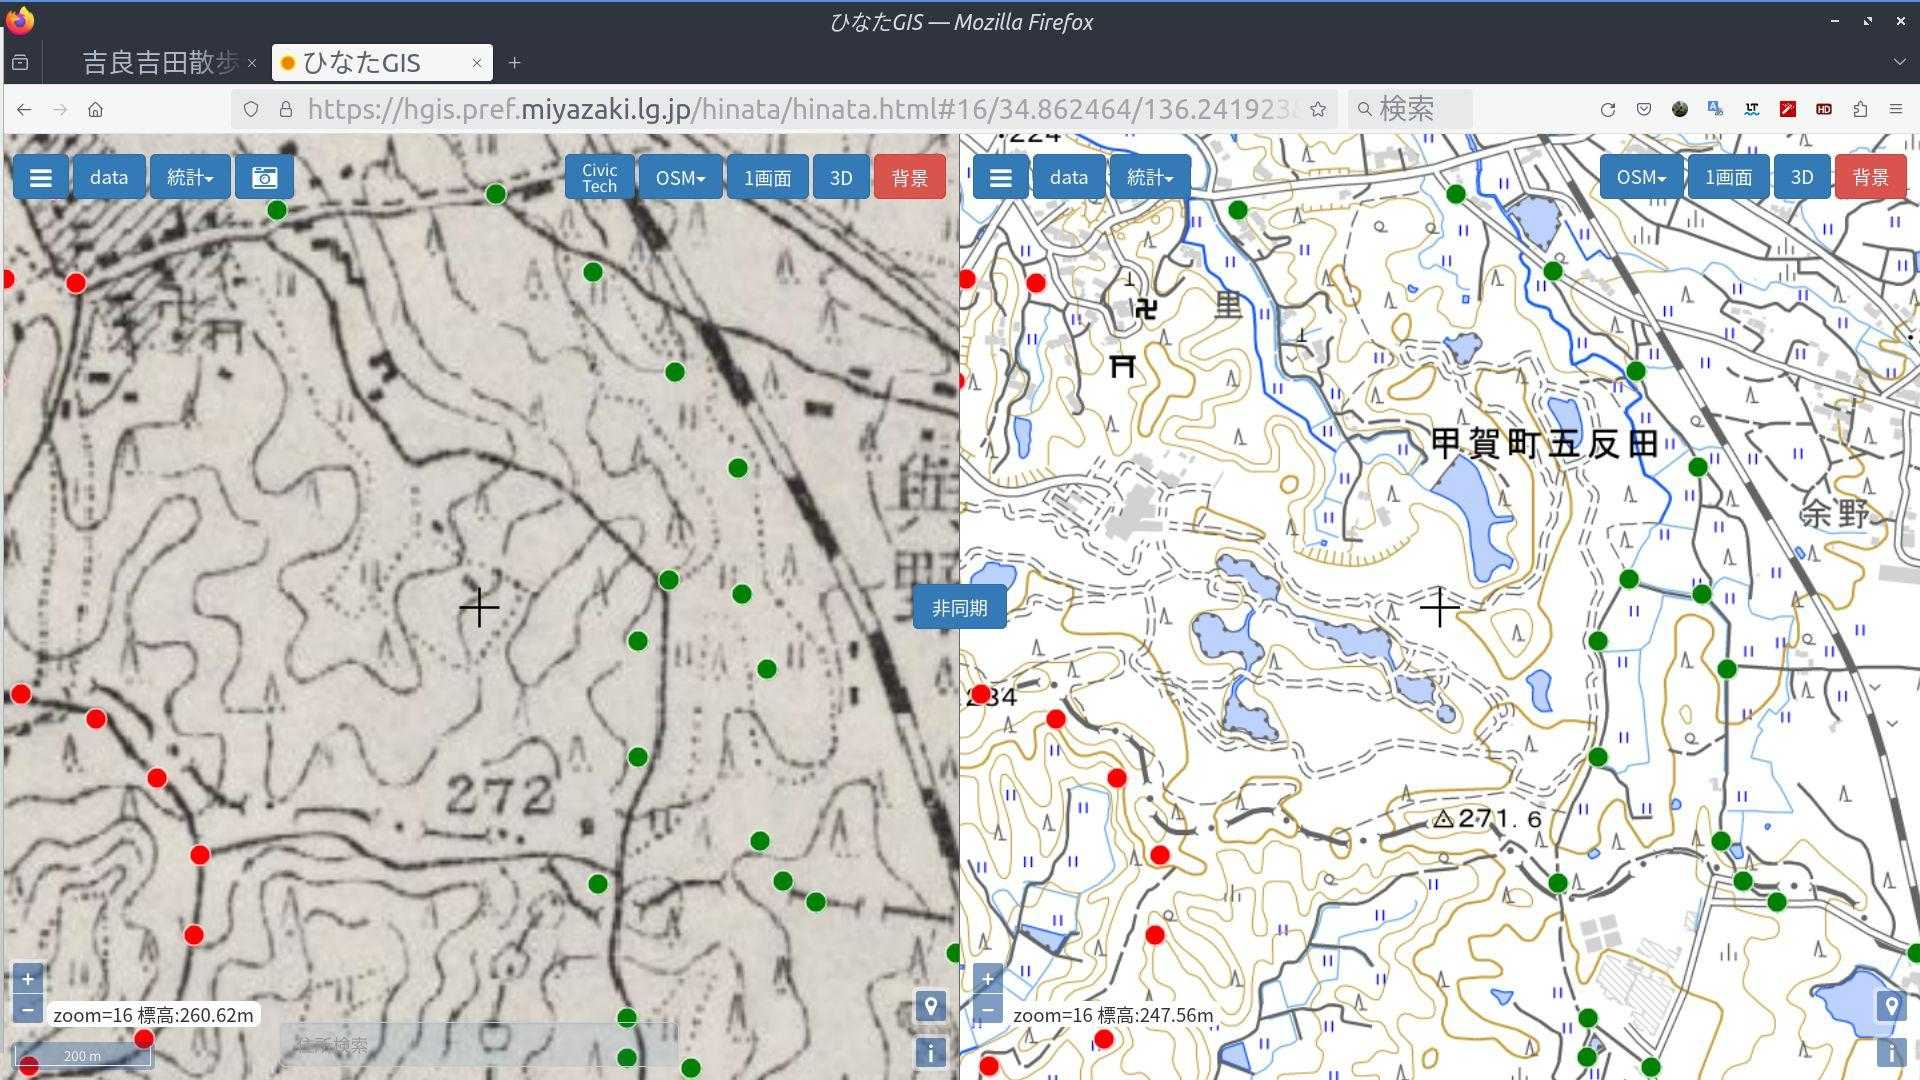Open right map hamburger menu
This screenshot has height=1080, width=1920.
(x=1000, y=178)
